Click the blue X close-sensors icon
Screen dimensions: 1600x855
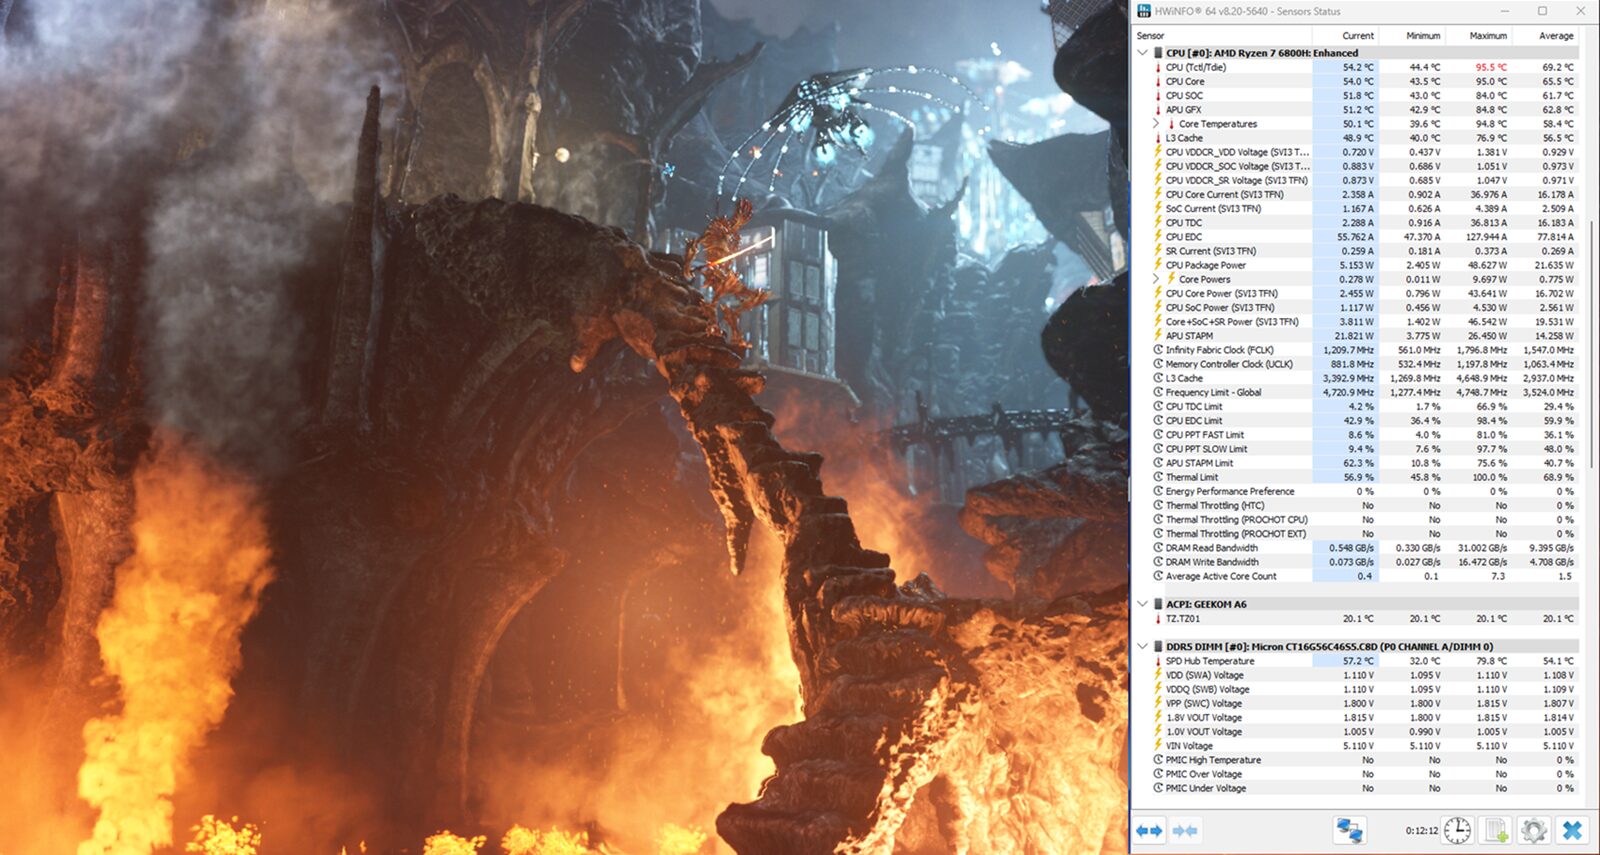(x=1572, y=830)
